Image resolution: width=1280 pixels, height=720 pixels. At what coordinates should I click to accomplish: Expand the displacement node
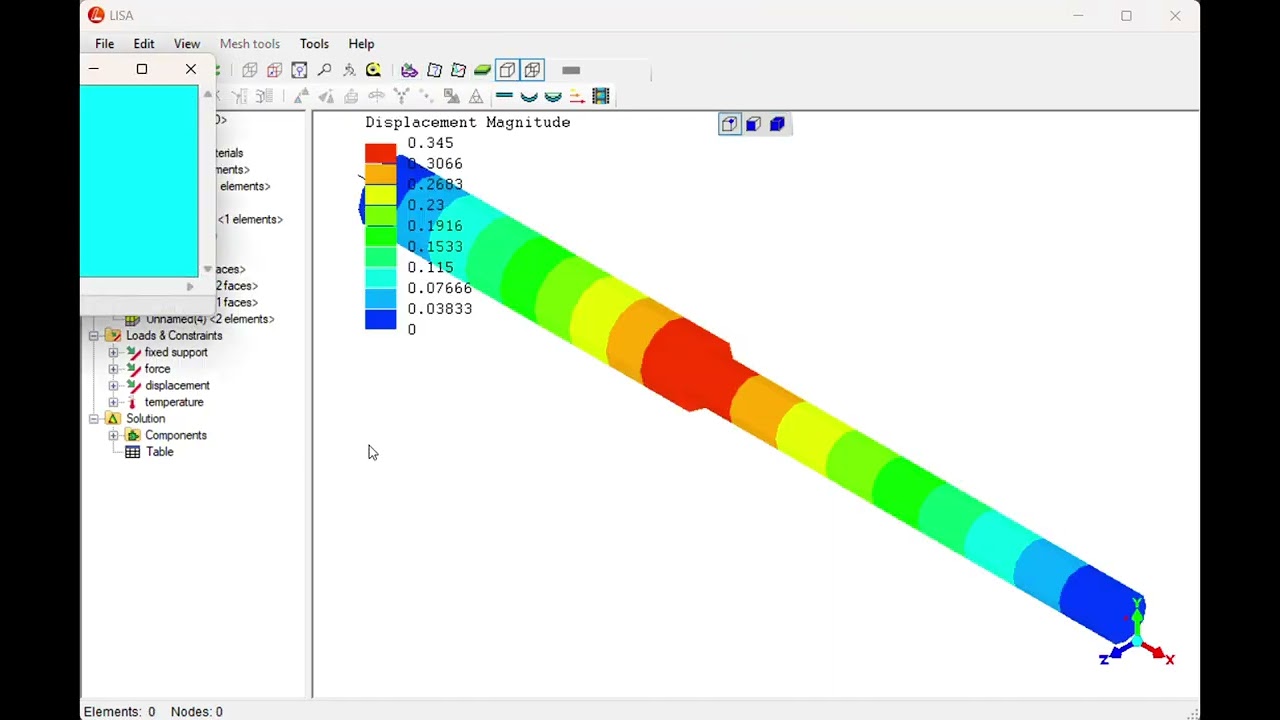coord(113,385)
